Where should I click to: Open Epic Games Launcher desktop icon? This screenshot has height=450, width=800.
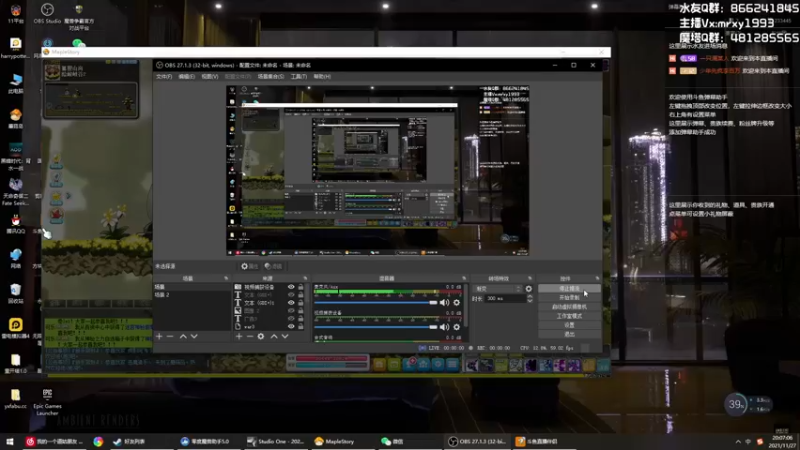47,402
